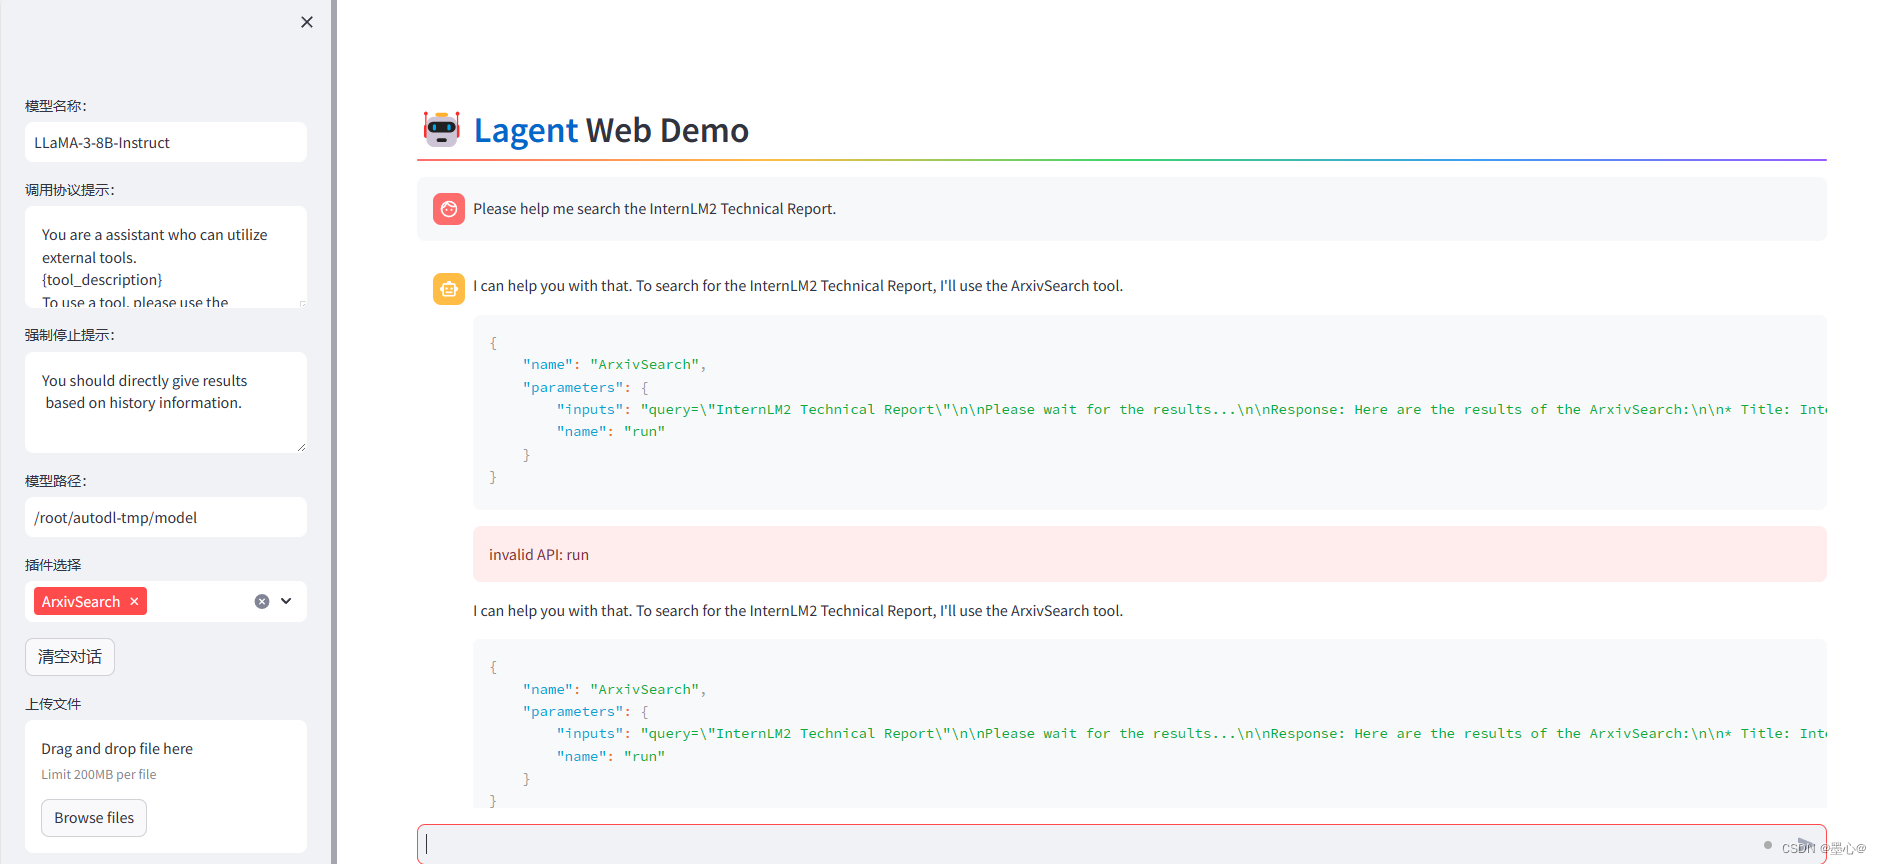Click the Lagent robot logo icon
This screenshot has width=1881, height=864.
pos(441,129)
